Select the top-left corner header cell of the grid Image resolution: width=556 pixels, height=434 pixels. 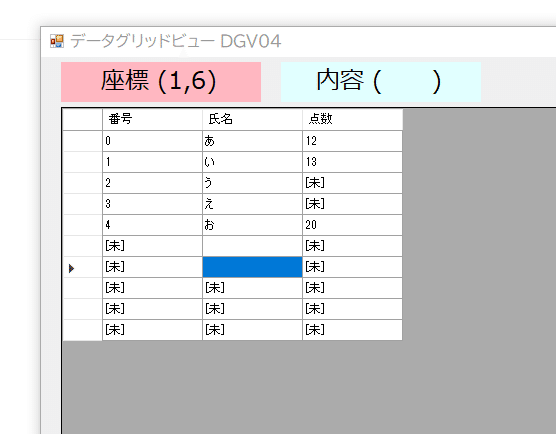[x=82, y=119]
